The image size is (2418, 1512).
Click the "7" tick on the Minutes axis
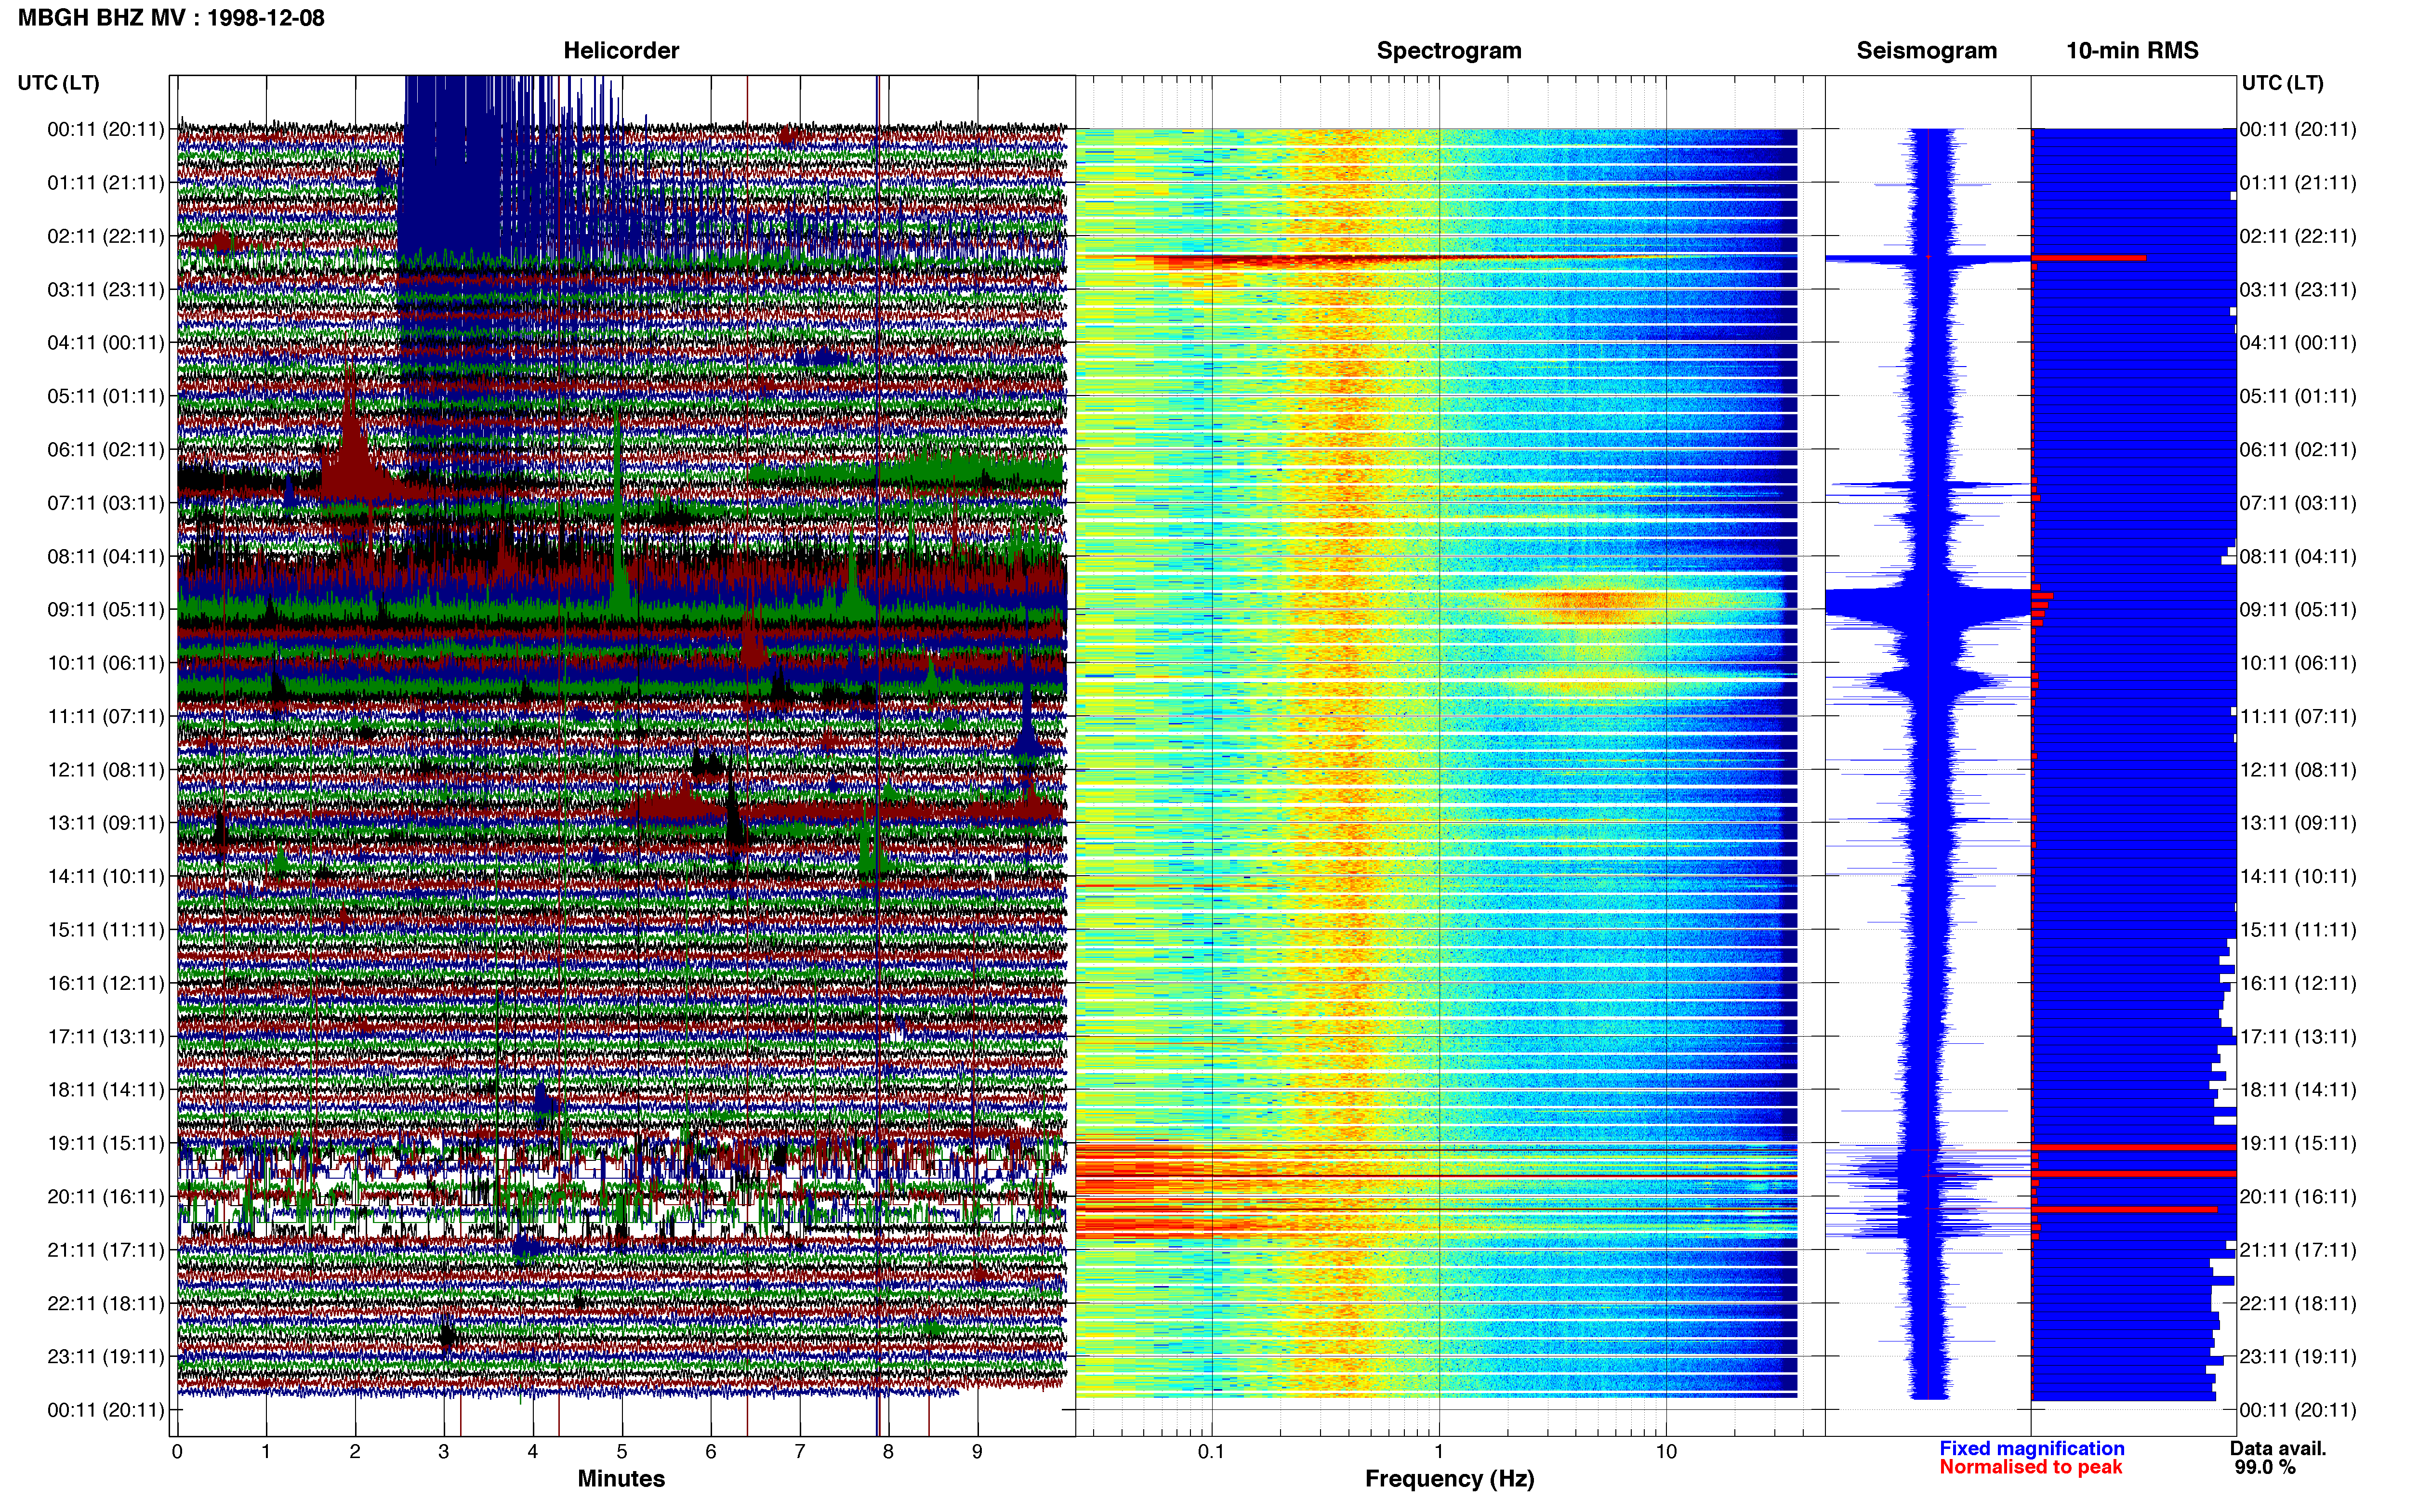click(800, 1452)
